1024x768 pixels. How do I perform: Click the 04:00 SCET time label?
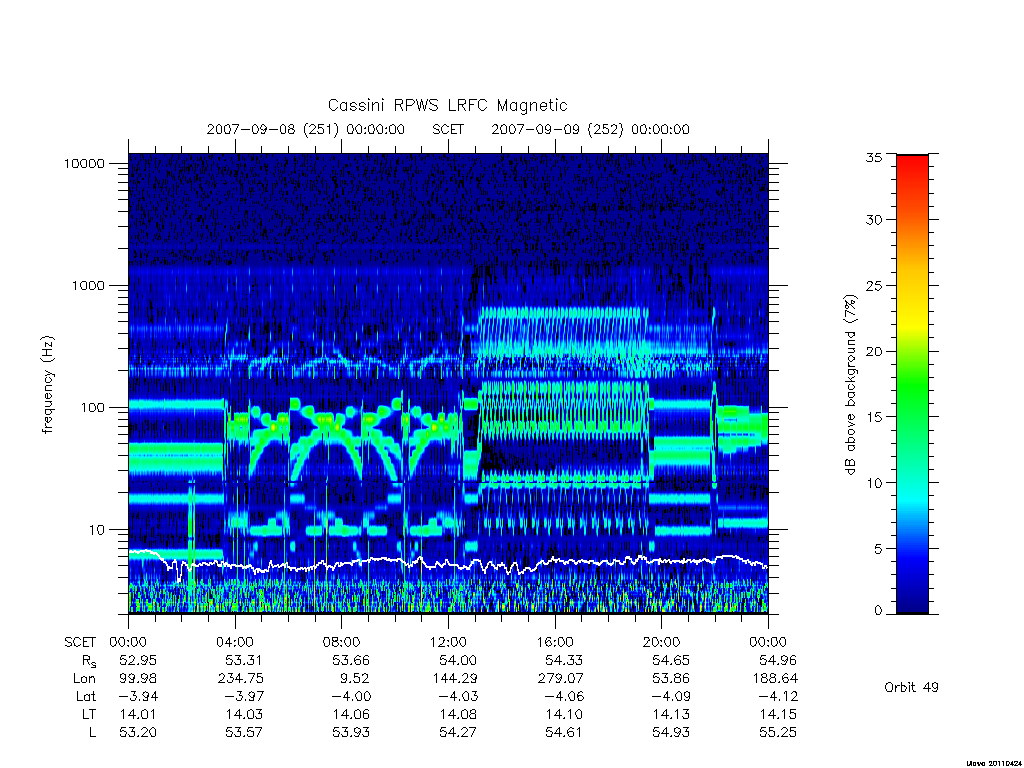click(235, 642)
